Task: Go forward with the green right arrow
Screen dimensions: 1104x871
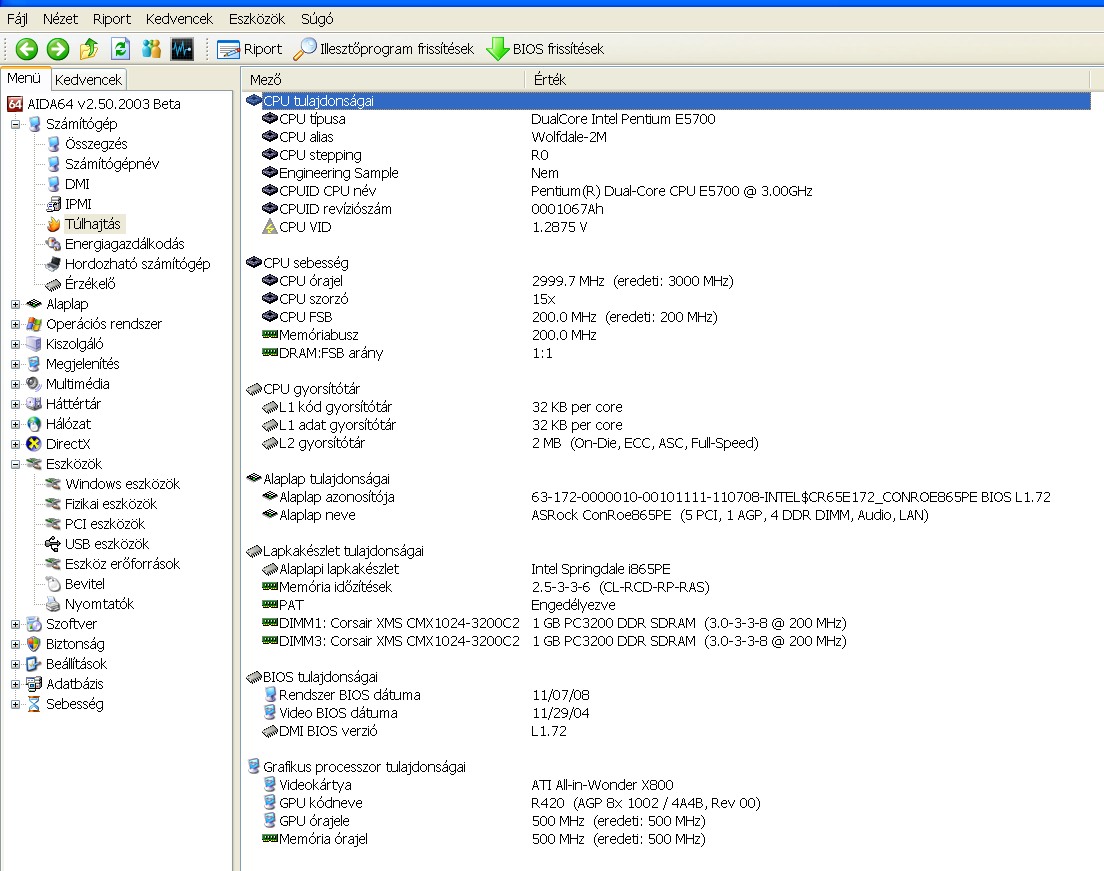Action: coord(58,49)
